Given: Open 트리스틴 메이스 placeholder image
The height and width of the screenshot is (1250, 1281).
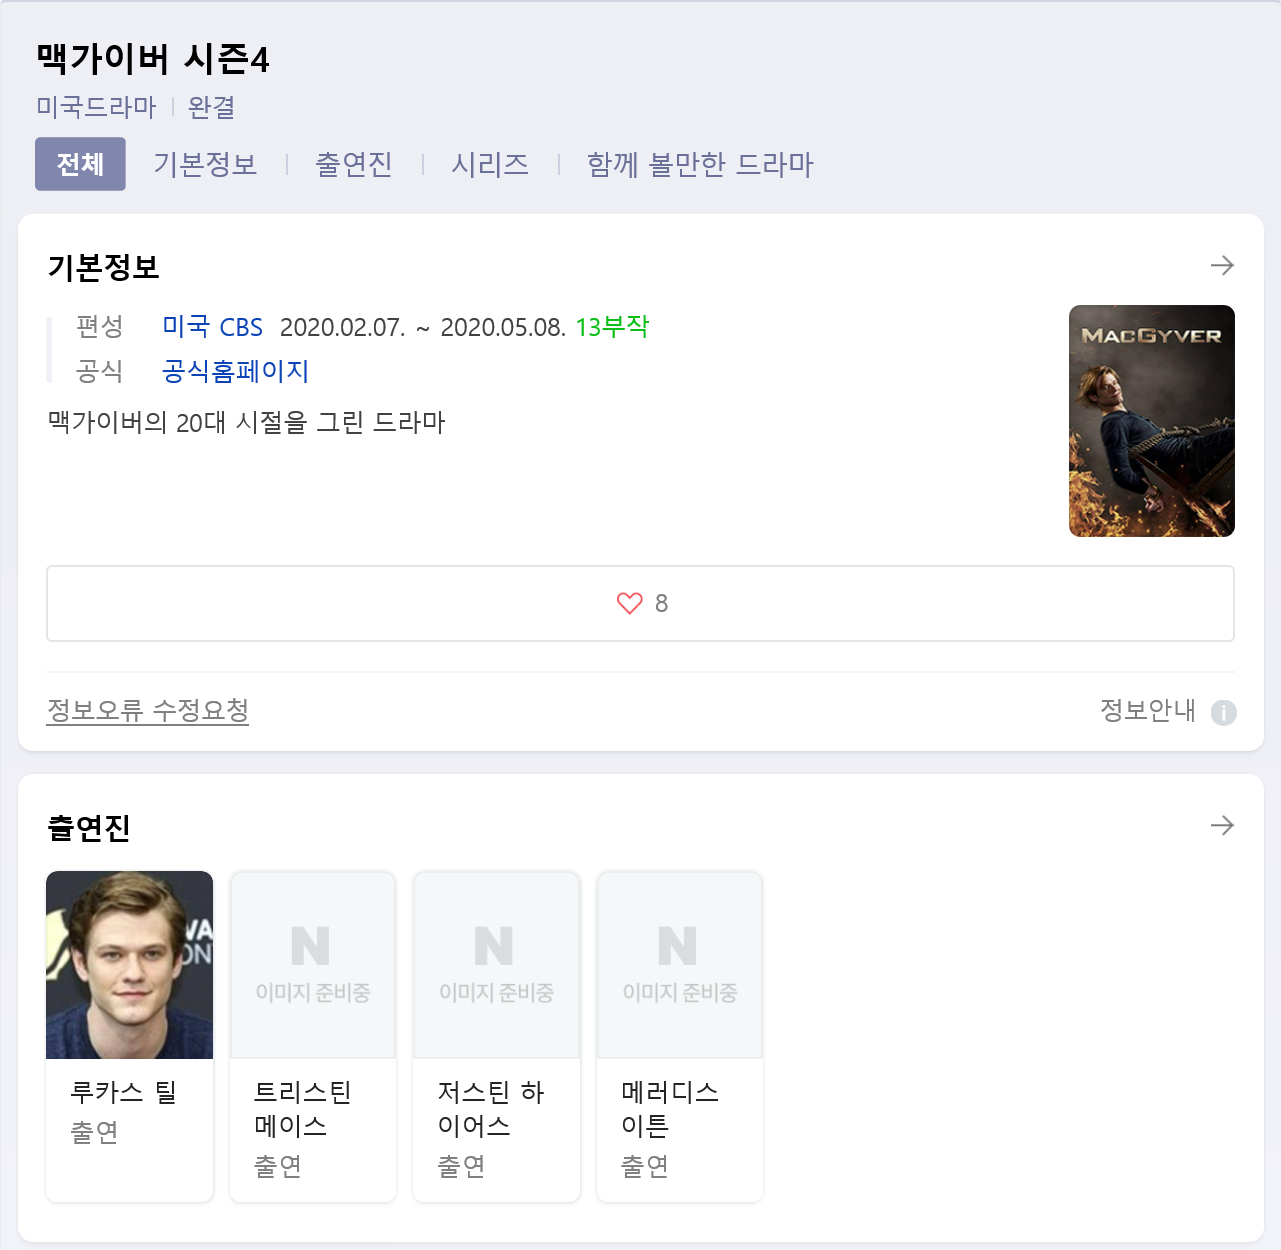Looking at the screenshot, I should [x=313, y=965].
